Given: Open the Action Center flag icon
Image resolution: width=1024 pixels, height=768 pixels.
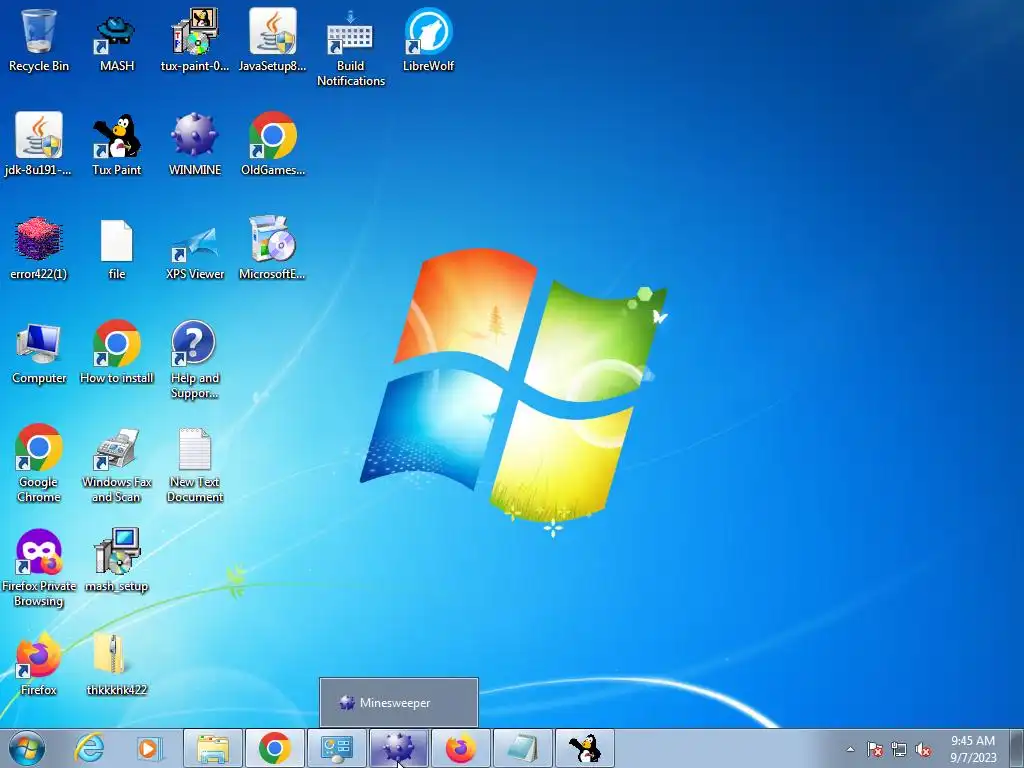Looking at the screenshot, I should point(875,749).
